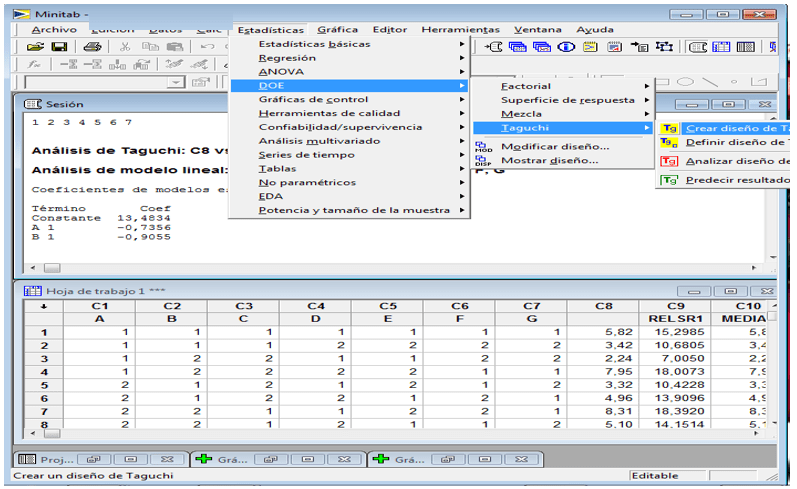
Task: Click the fx function assign icon
Action: click(34, 64)
